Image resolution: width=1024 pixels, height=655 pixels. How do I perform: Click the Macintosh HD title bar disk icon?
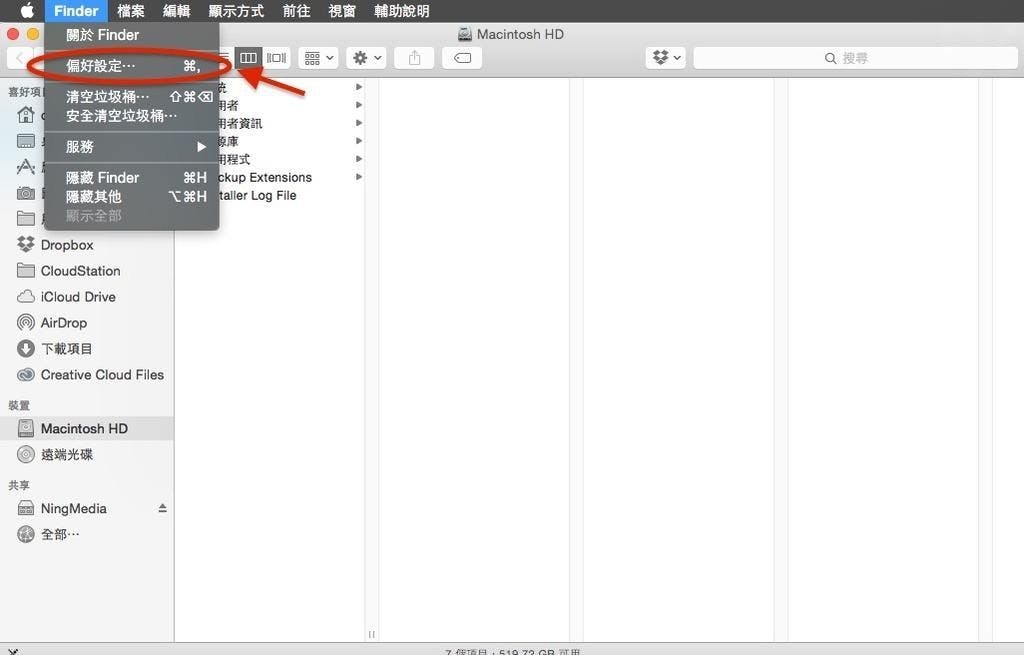pyautogui.click(x=464, y=35)
